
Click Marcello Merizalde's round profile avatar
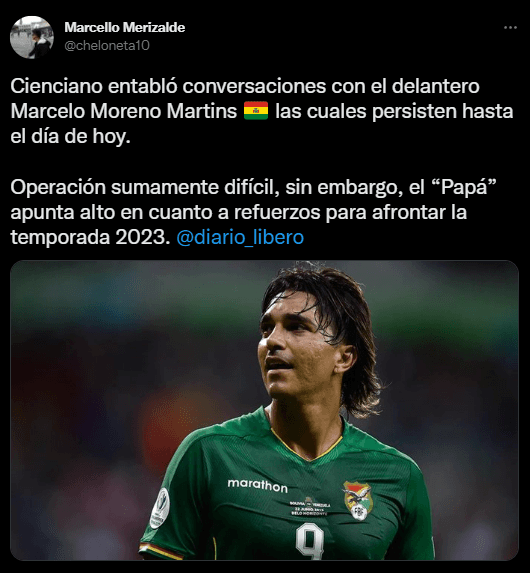(x=32, y=37)
